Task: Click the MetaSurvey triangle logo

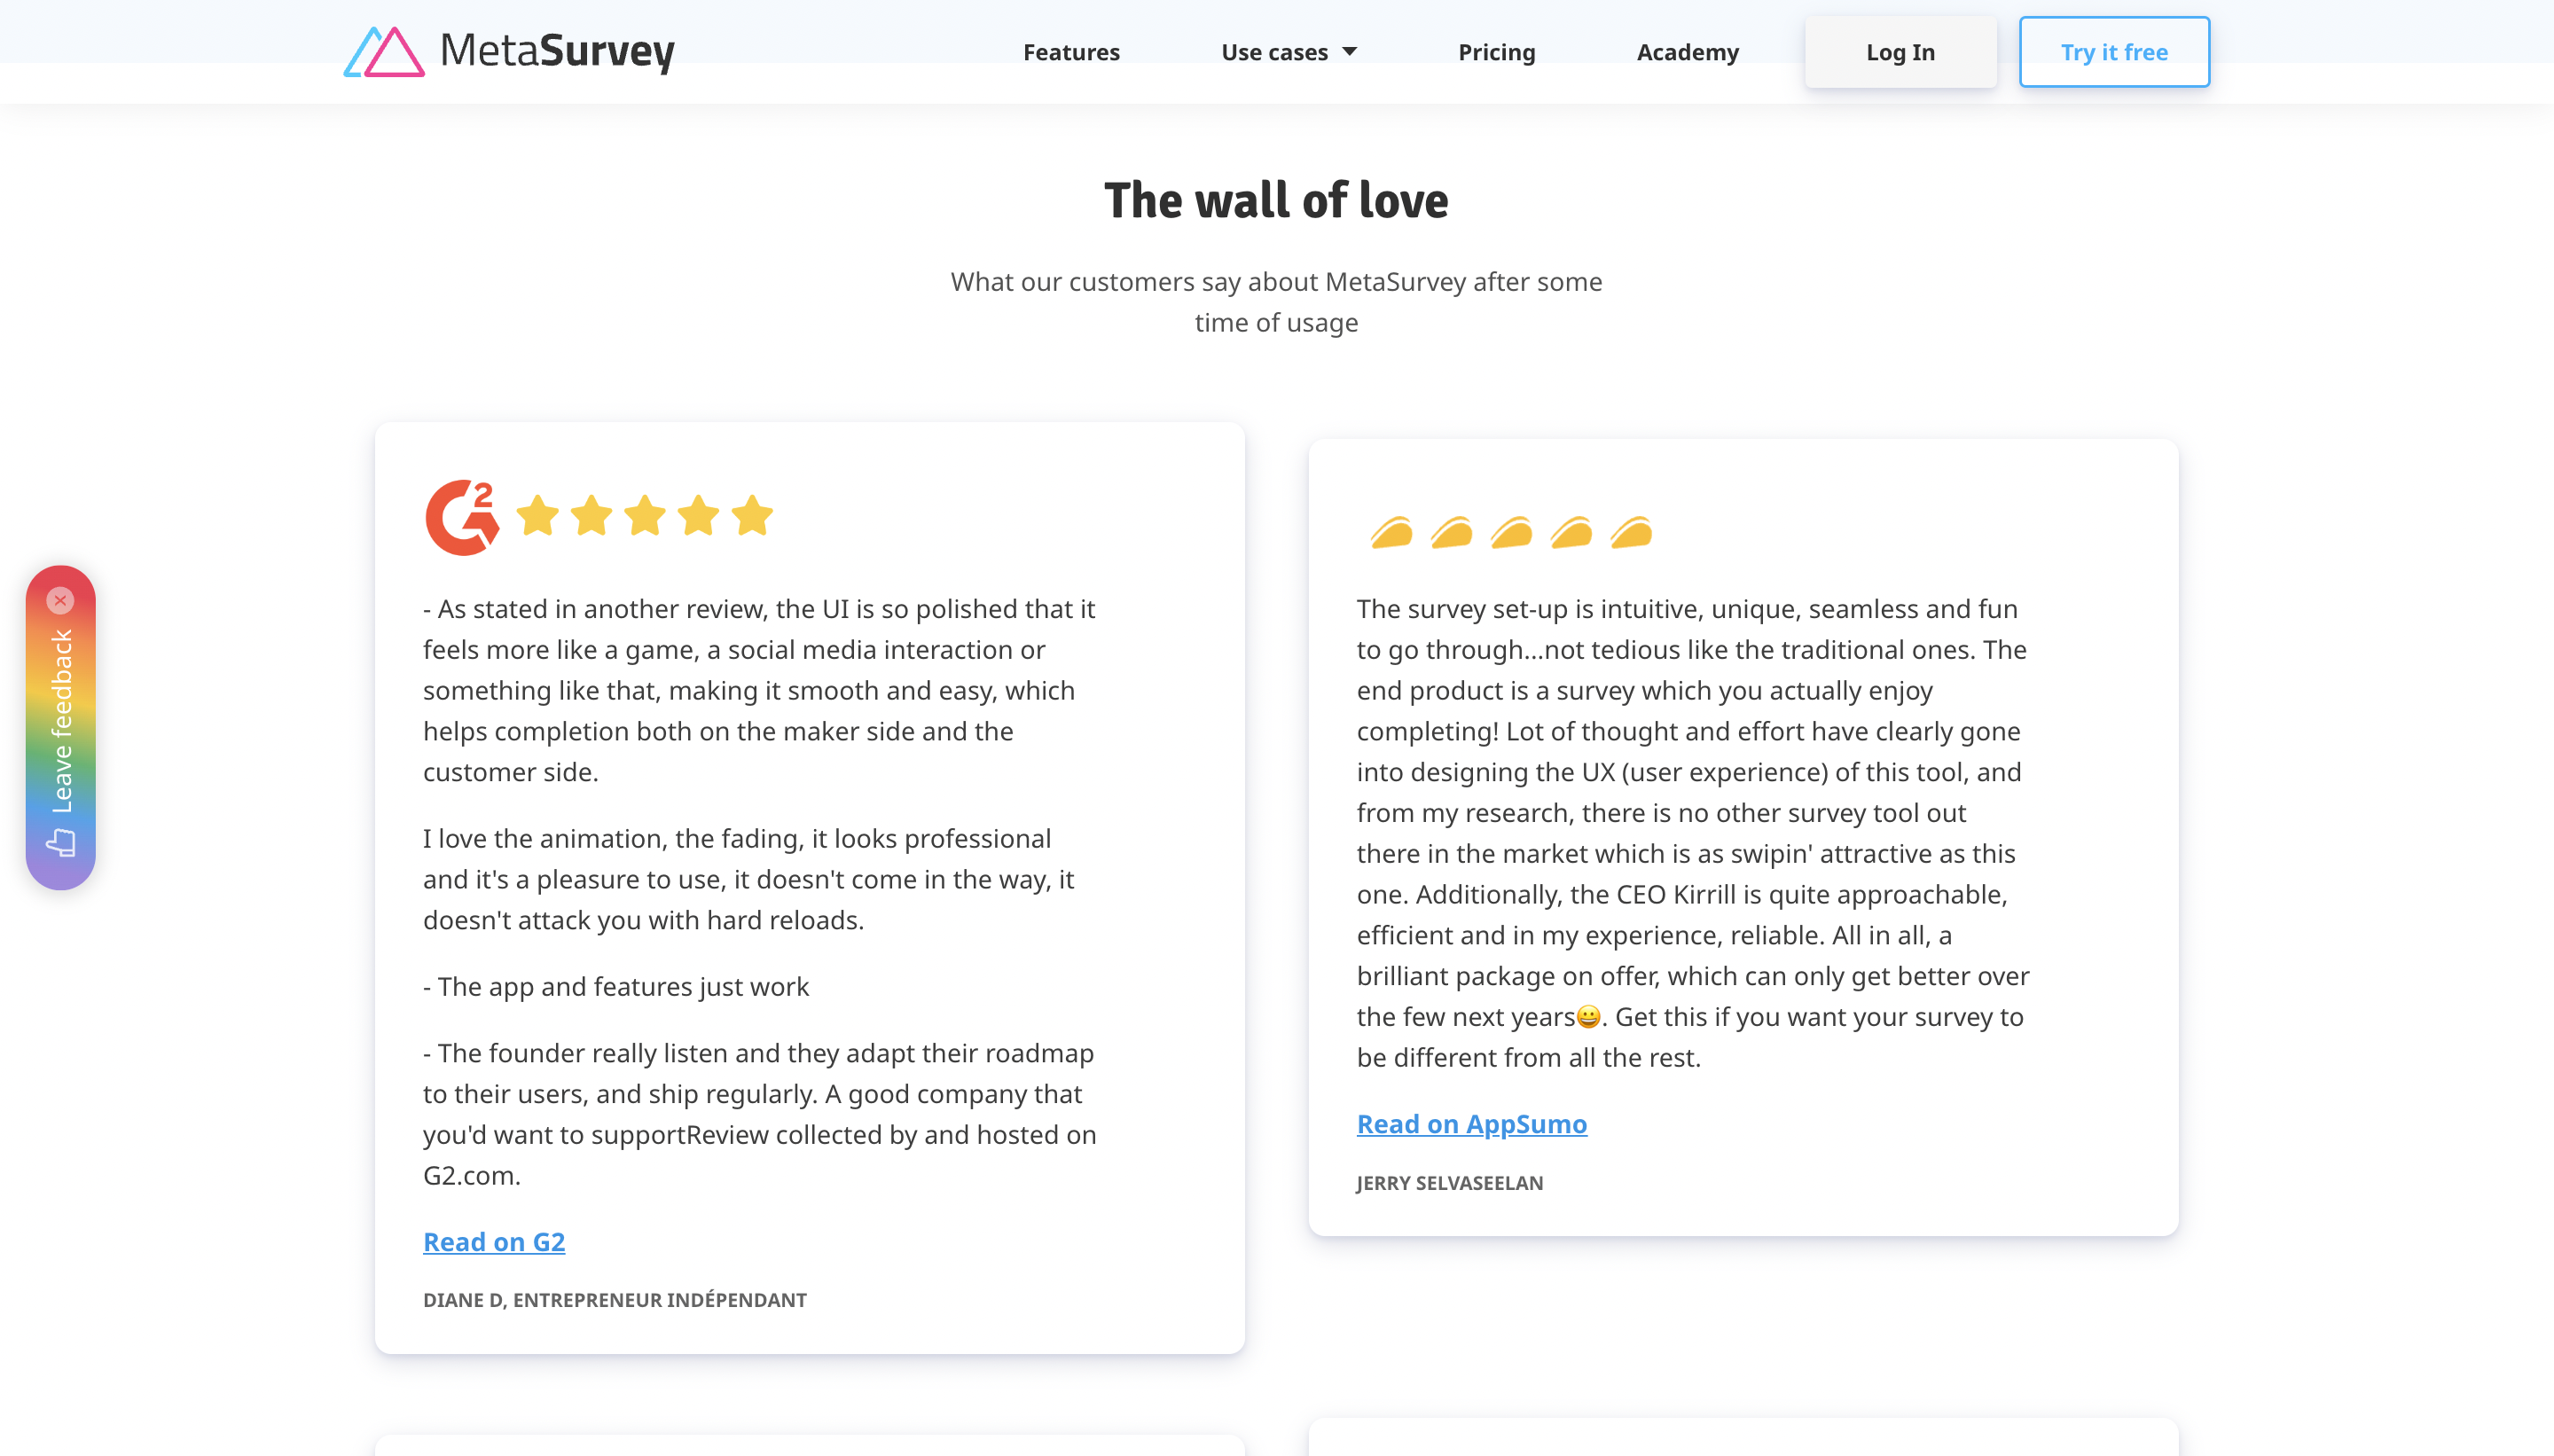Action: point(384,52)
